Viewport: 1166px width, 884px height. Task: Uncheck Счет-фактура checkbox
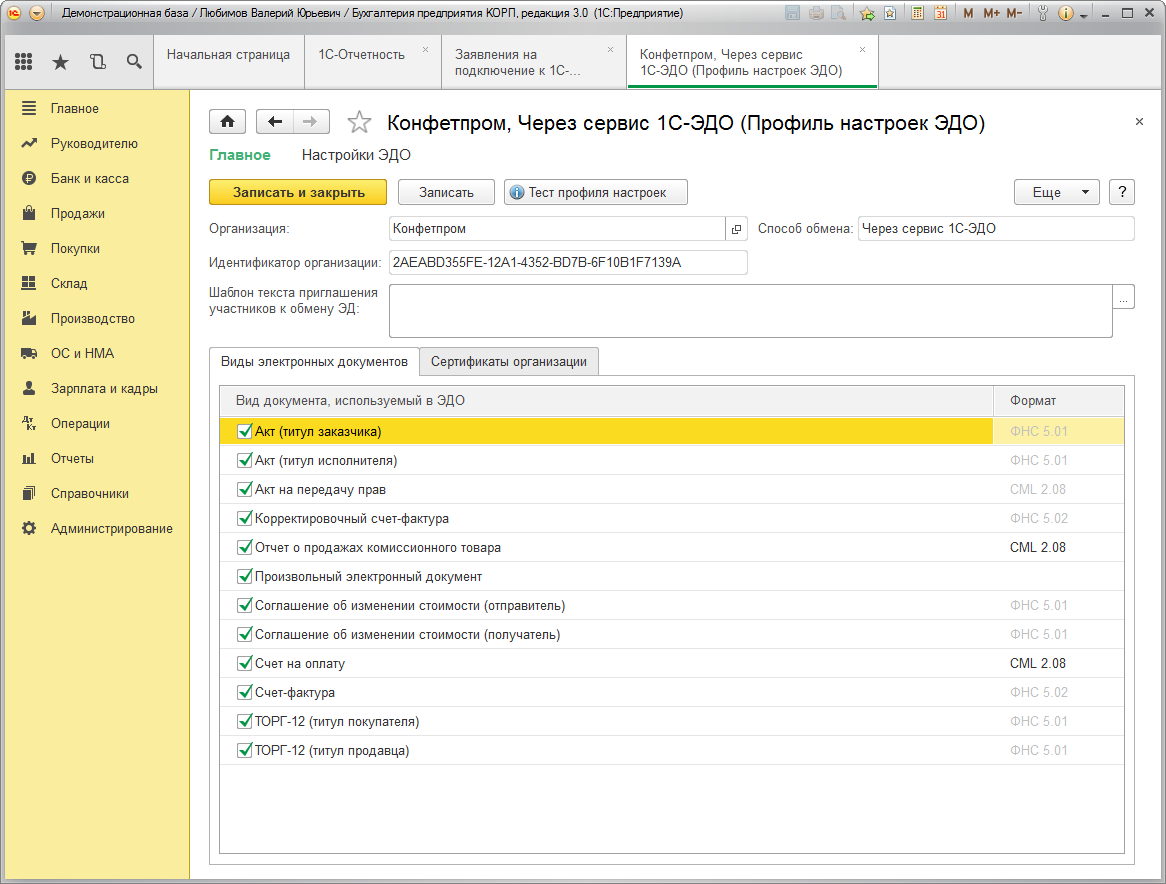(x=245, y=692)
